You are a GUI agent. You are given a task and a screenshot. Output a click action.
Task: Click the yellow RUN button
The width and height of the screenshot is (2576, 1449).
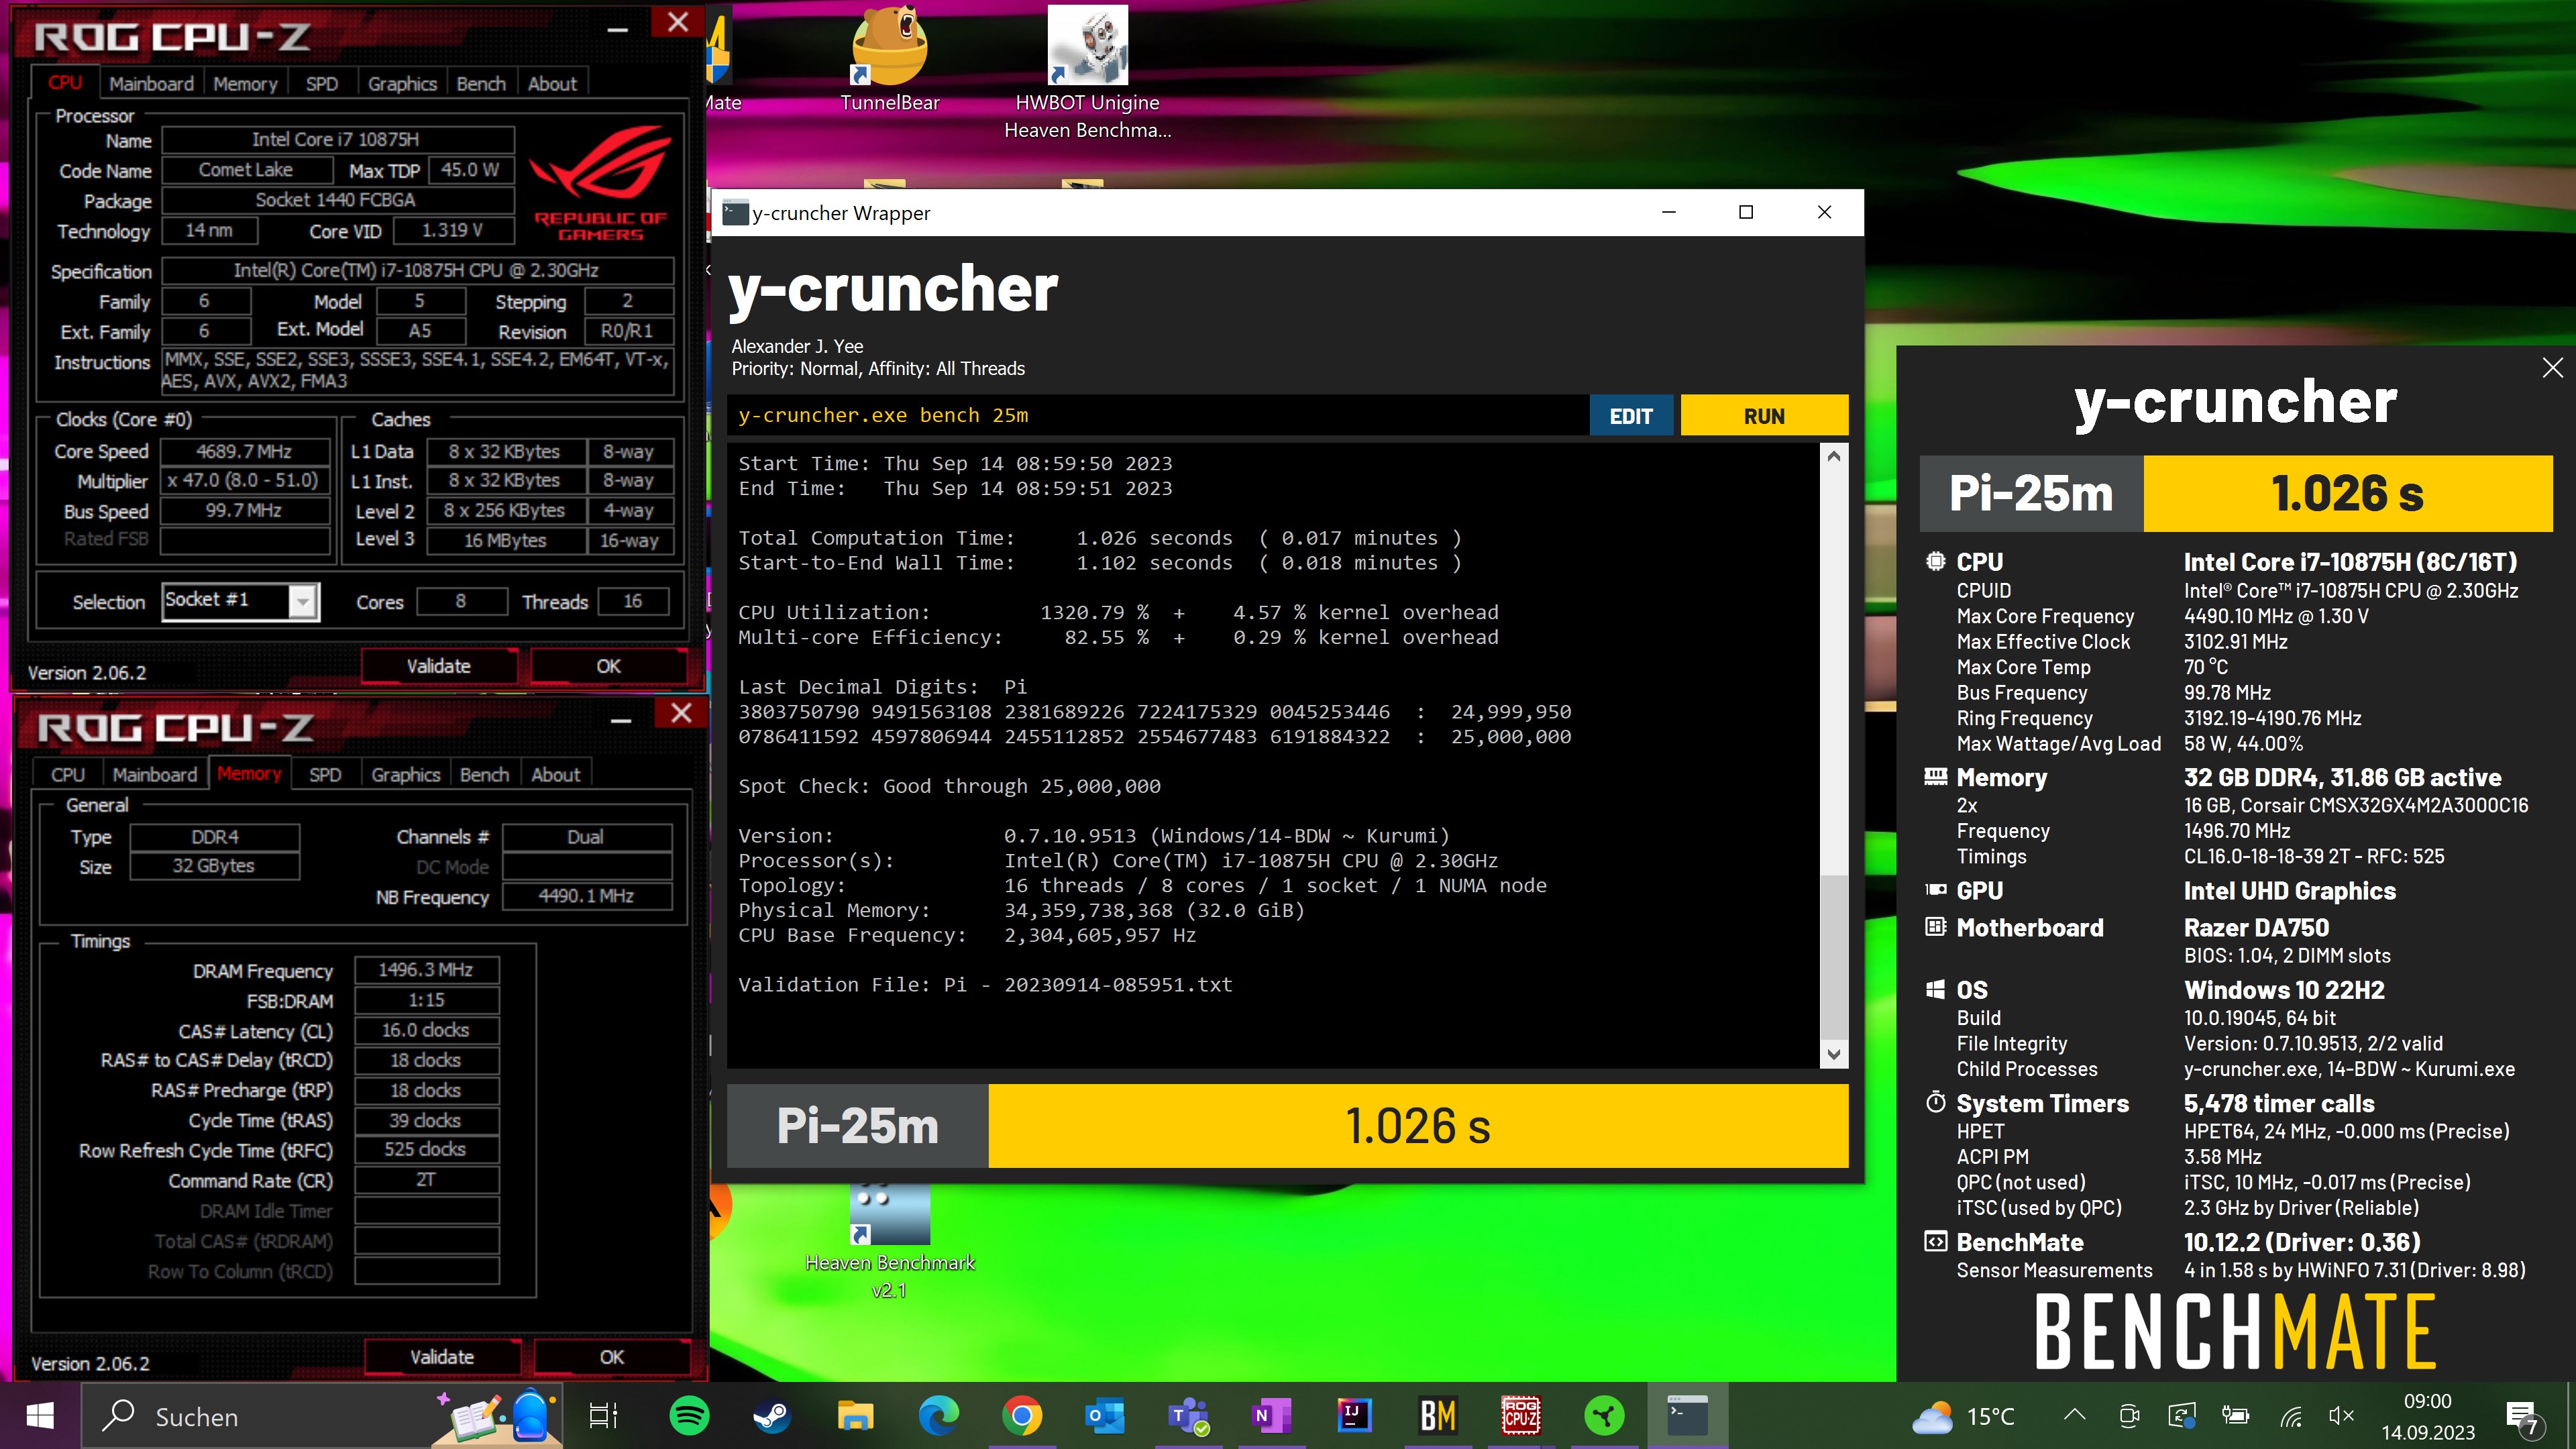1764,416
